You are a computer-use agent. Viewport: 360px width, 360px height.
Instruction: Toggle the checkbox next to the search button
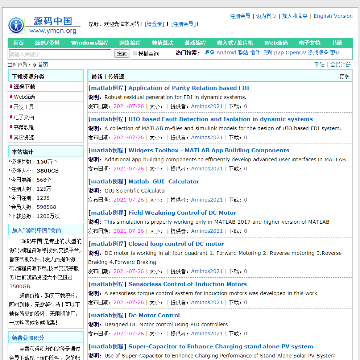(x=135, y=53)
